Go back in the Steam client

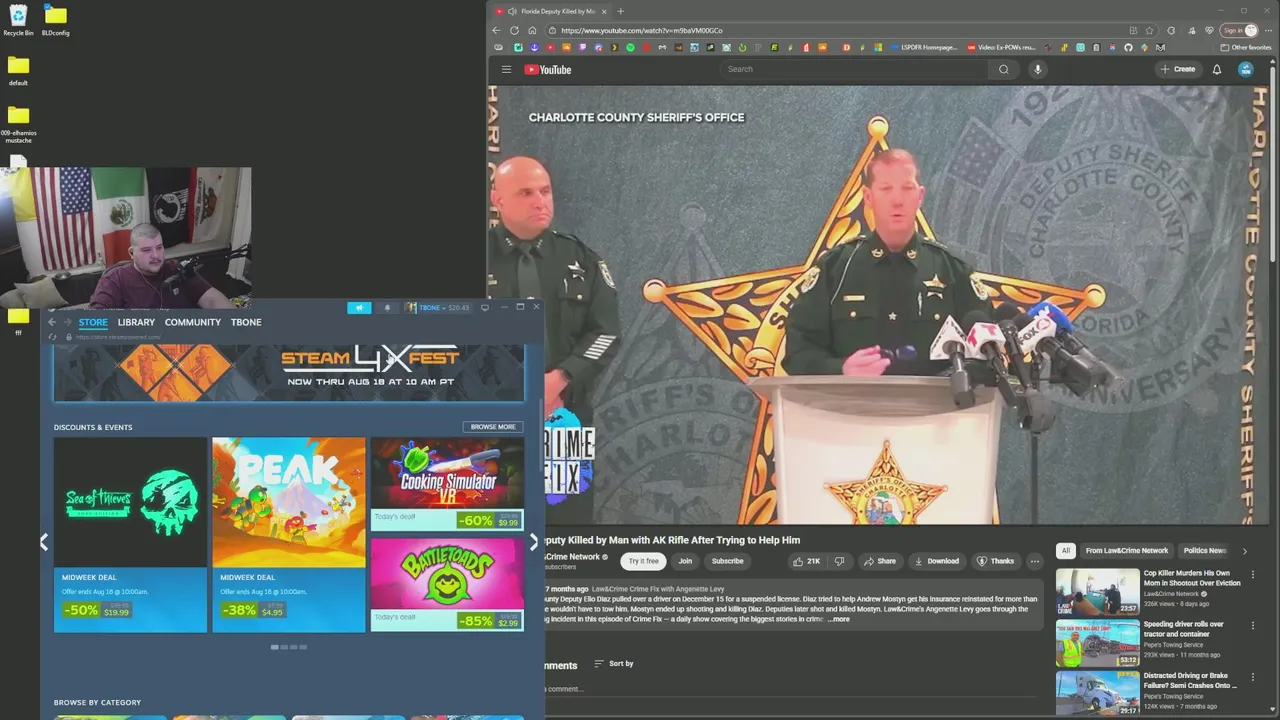[52, 322]
